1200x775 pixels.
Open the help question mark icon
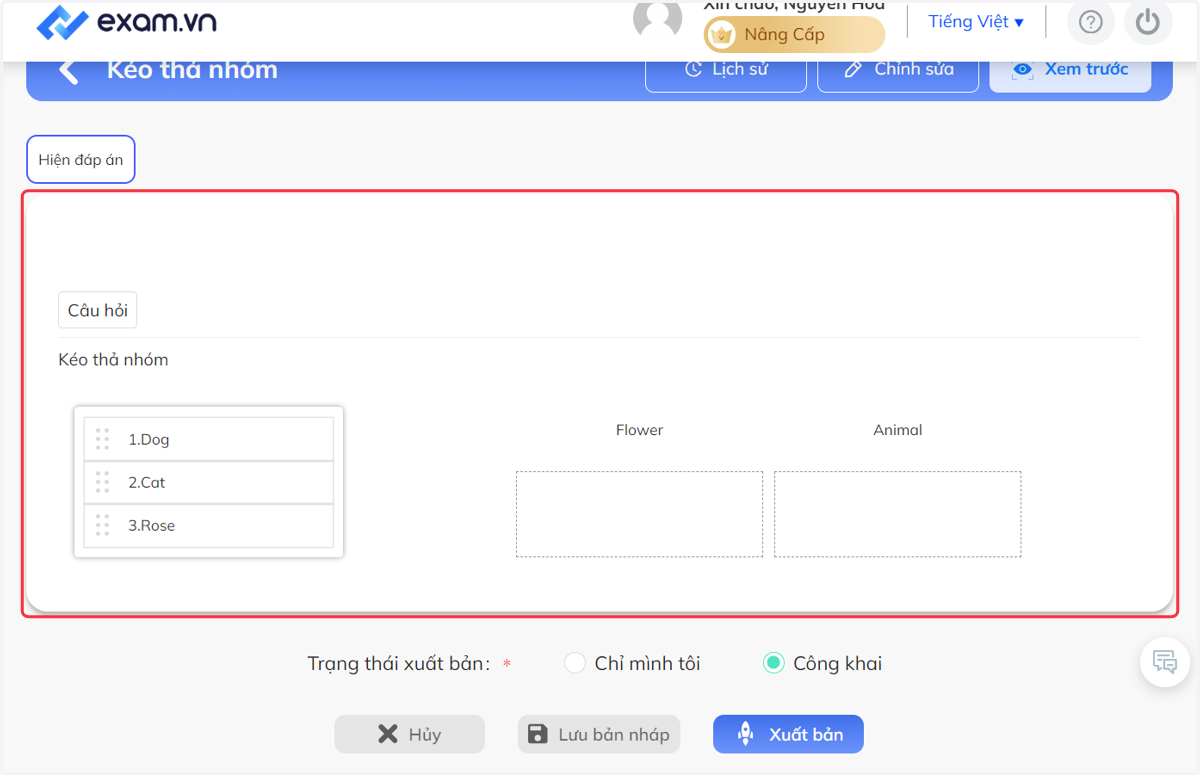[1090, 22]
